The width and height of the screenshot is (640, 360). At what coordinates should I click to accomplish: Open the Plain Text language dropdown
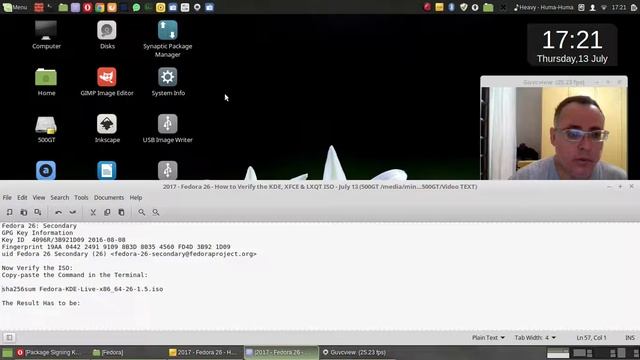(x=488, y=338)
